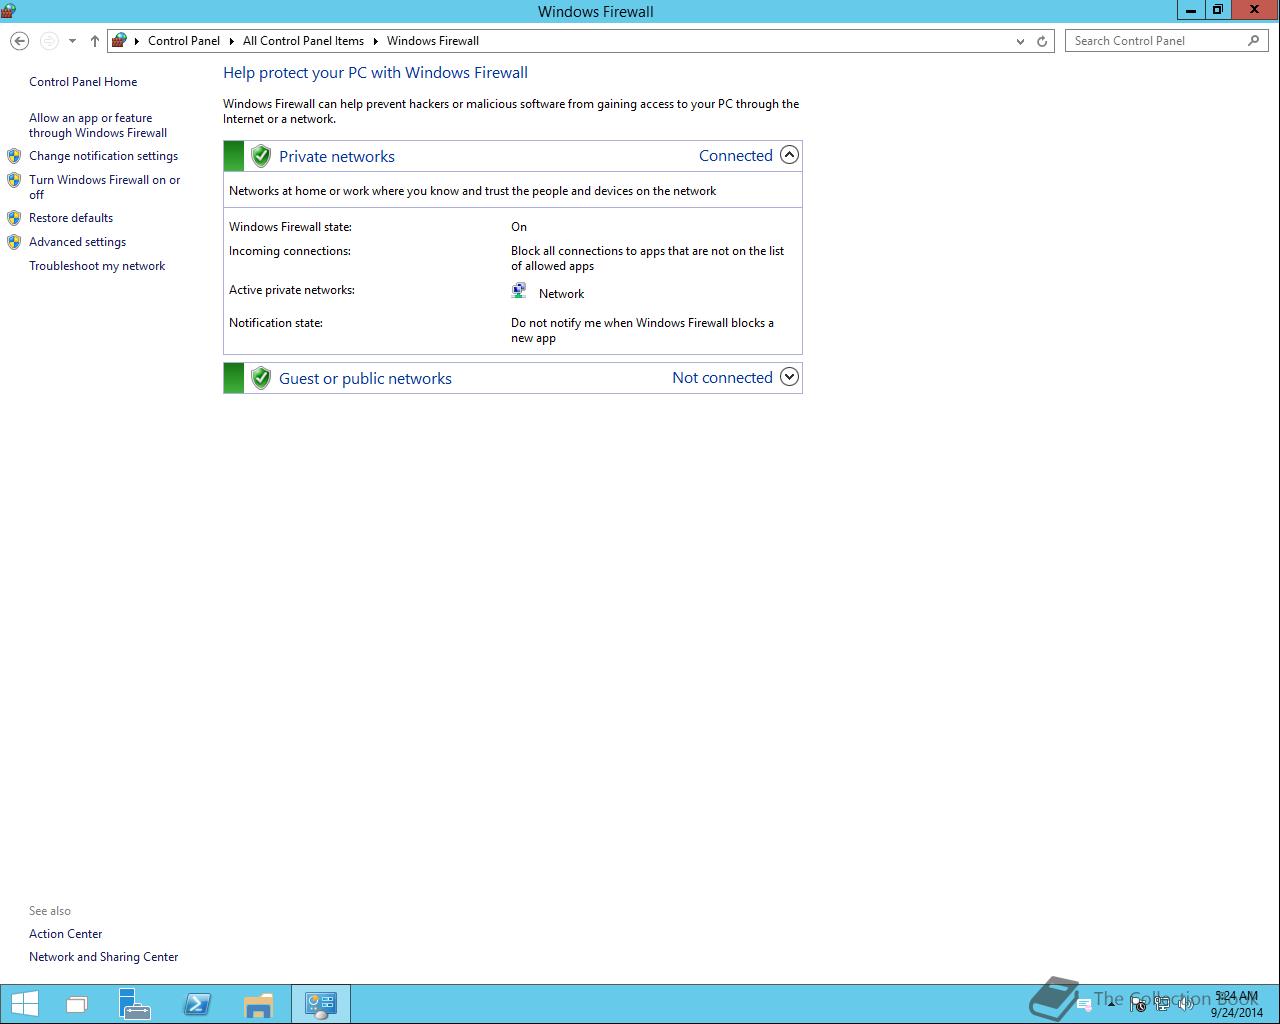Go back with the Back arrow
The width and height of the screenshot is (1280, 1024).
click(x=19, y=41)
